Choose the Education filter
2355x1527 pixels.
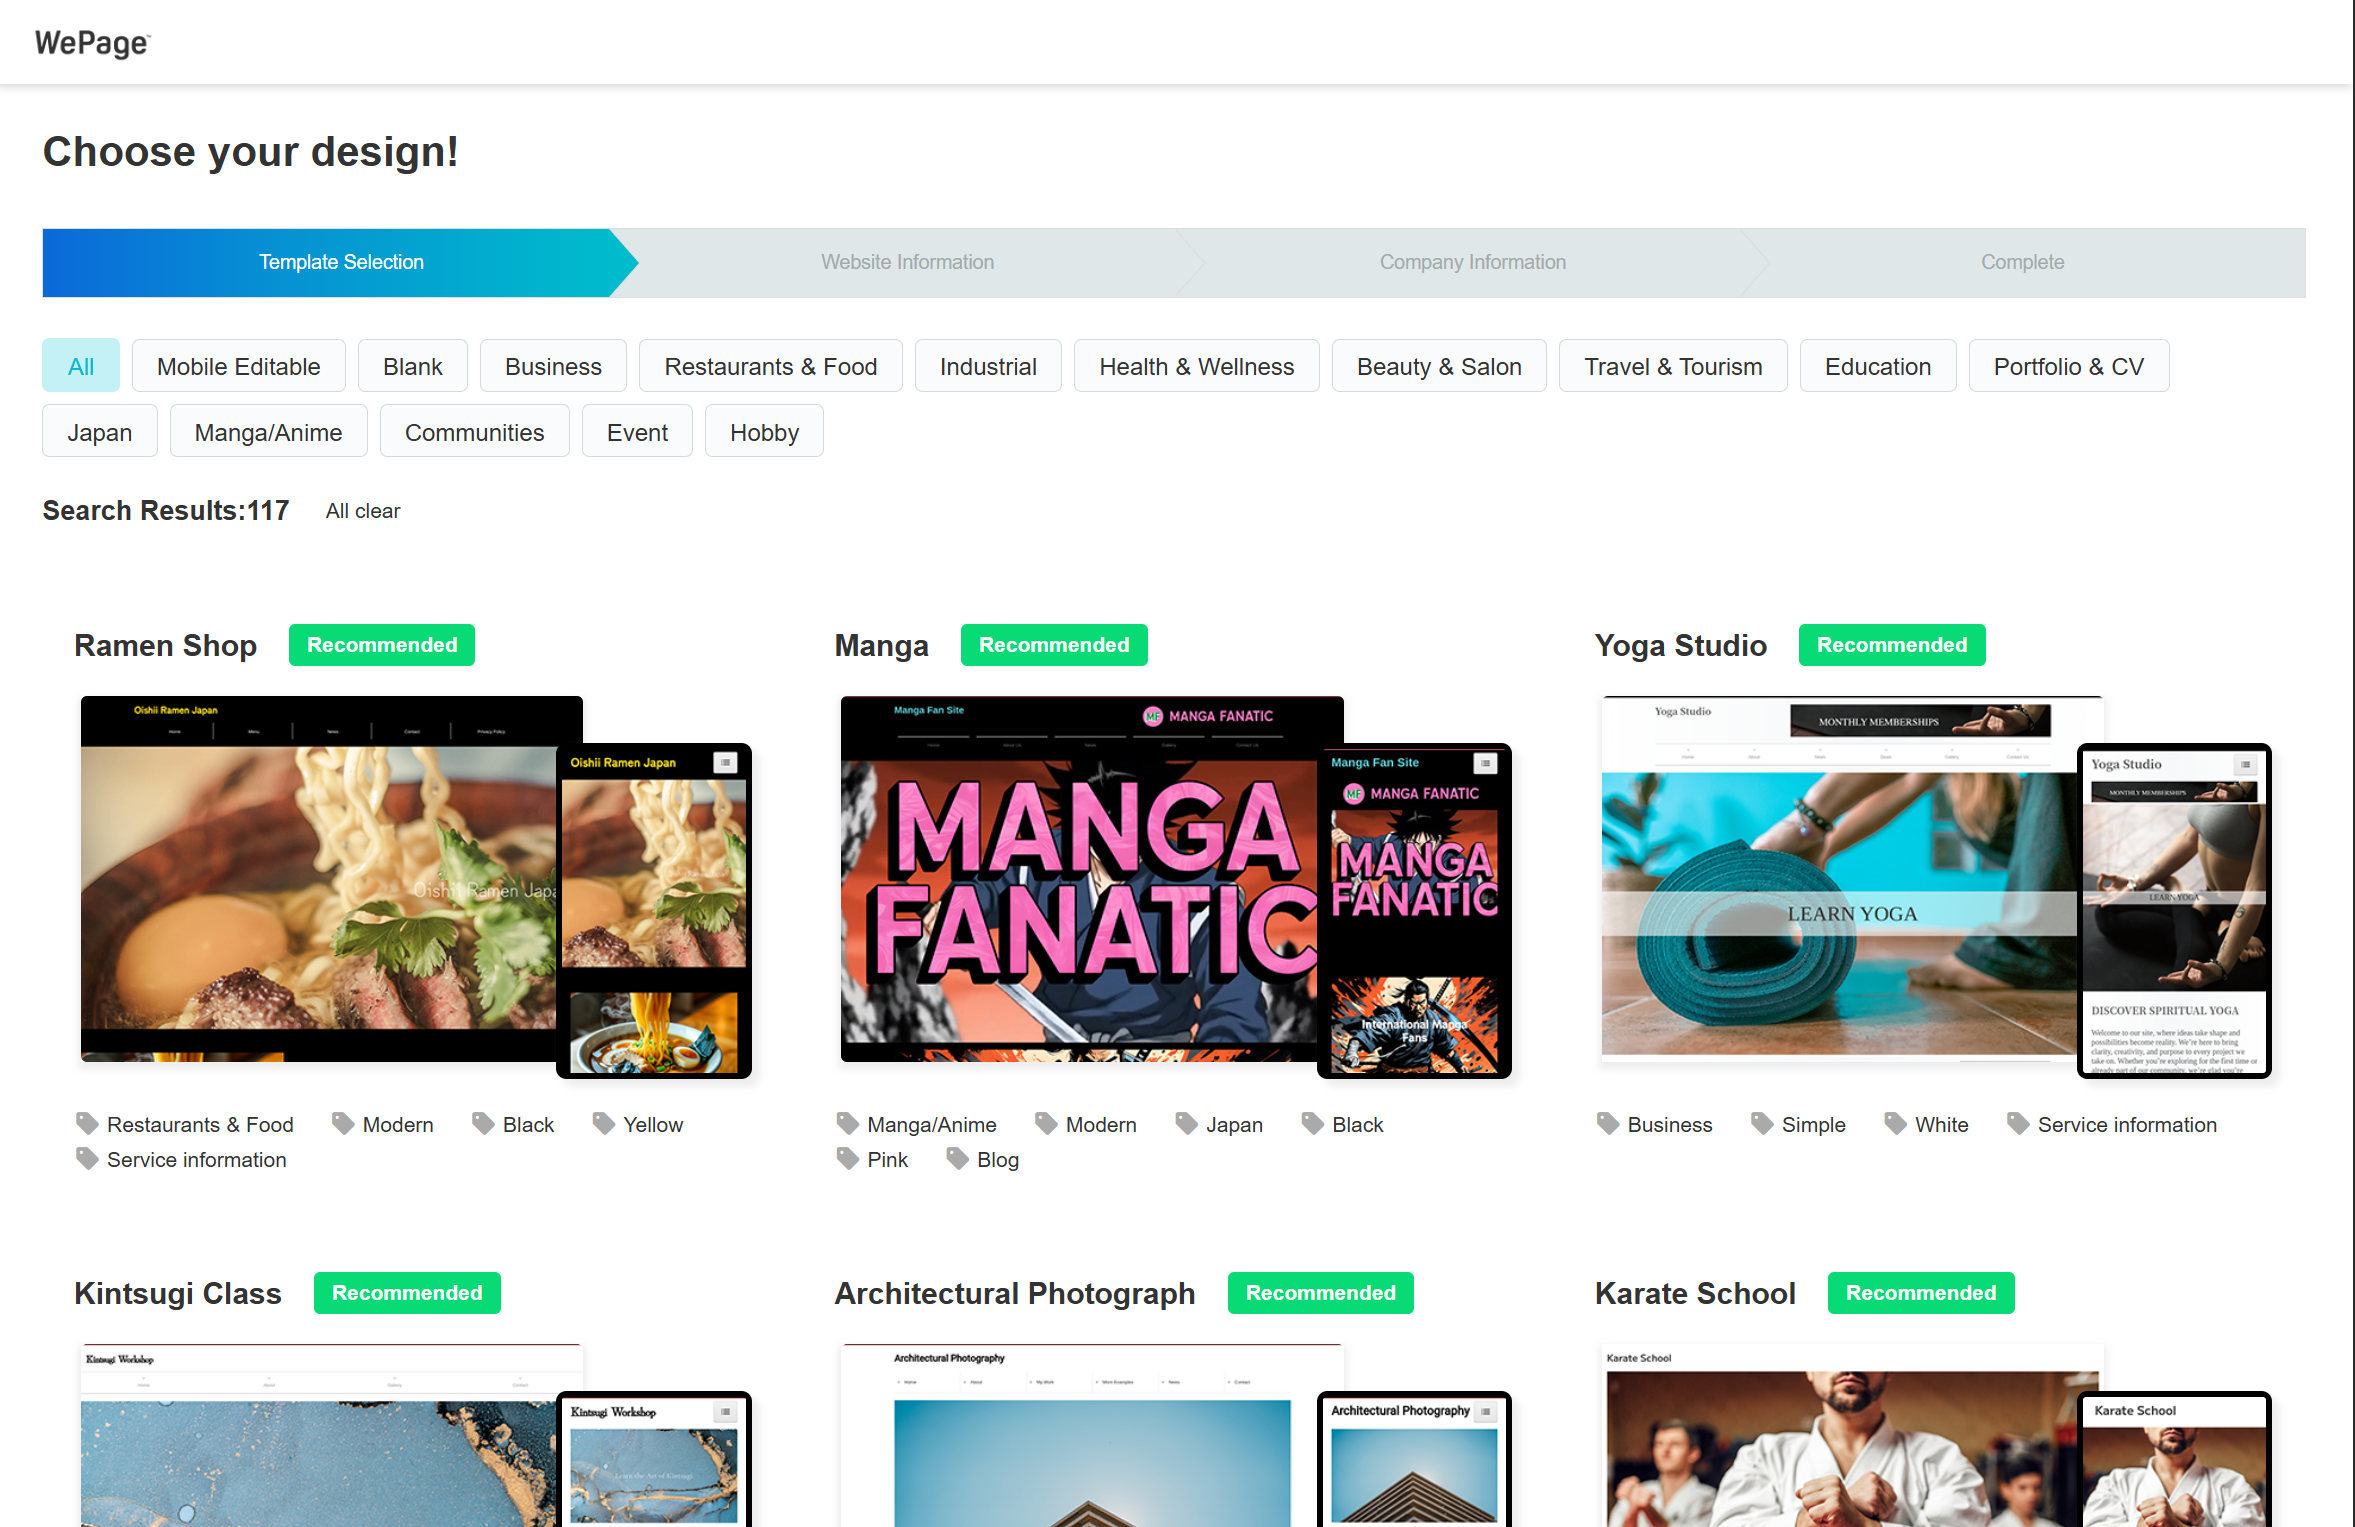coord(1877,366)
